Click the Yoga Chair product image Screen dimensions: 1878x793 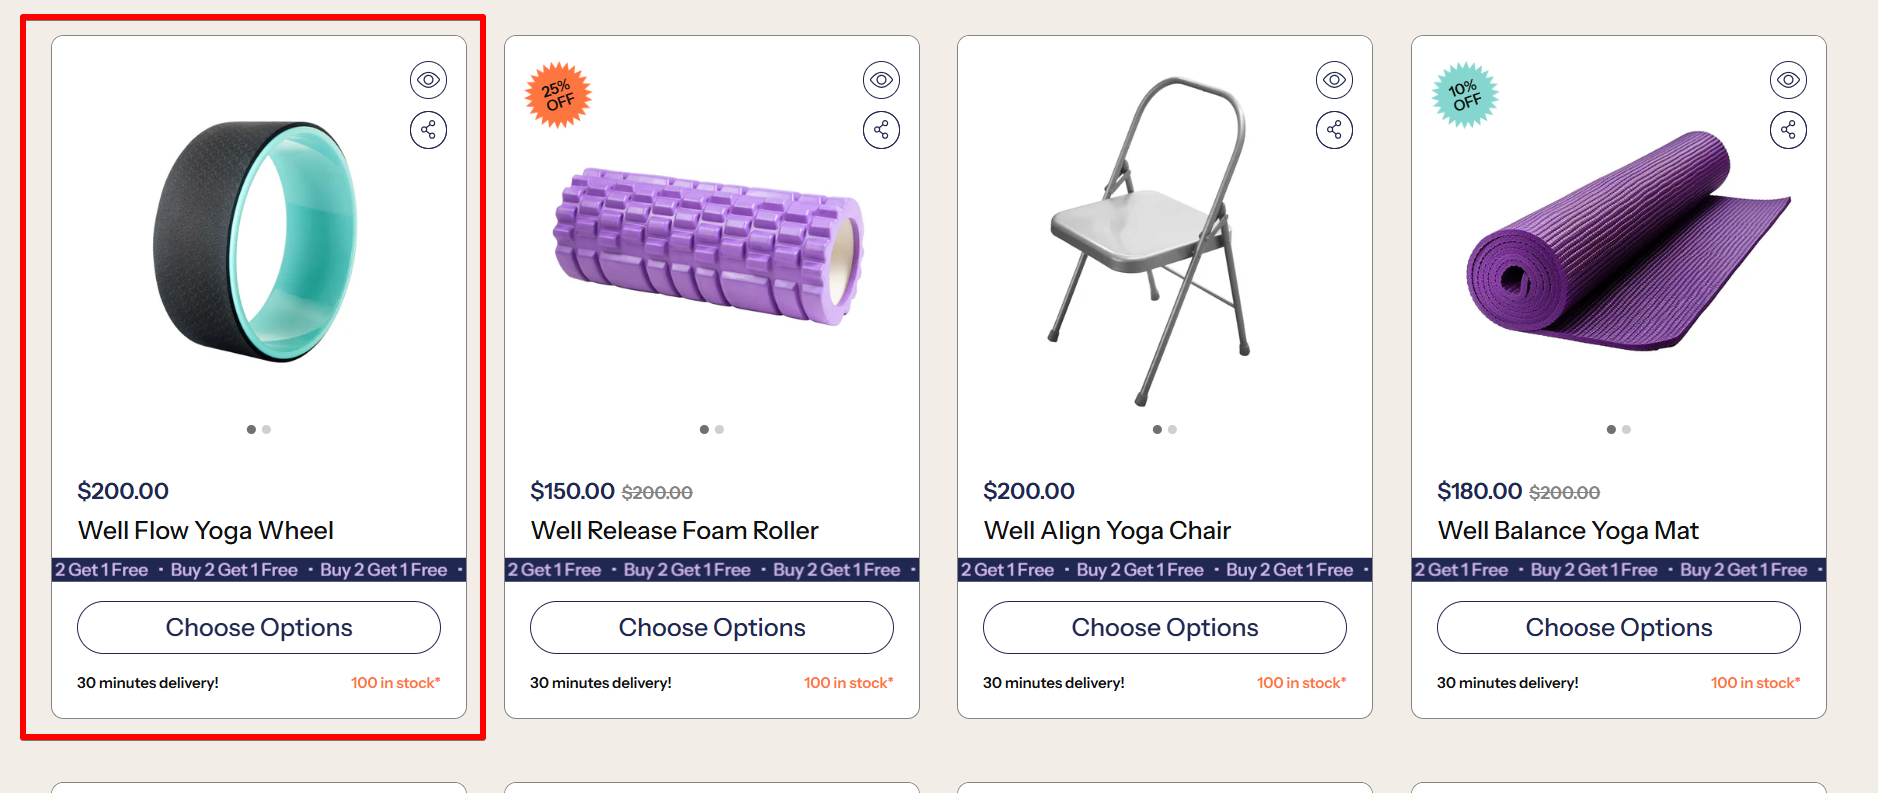1150,240
